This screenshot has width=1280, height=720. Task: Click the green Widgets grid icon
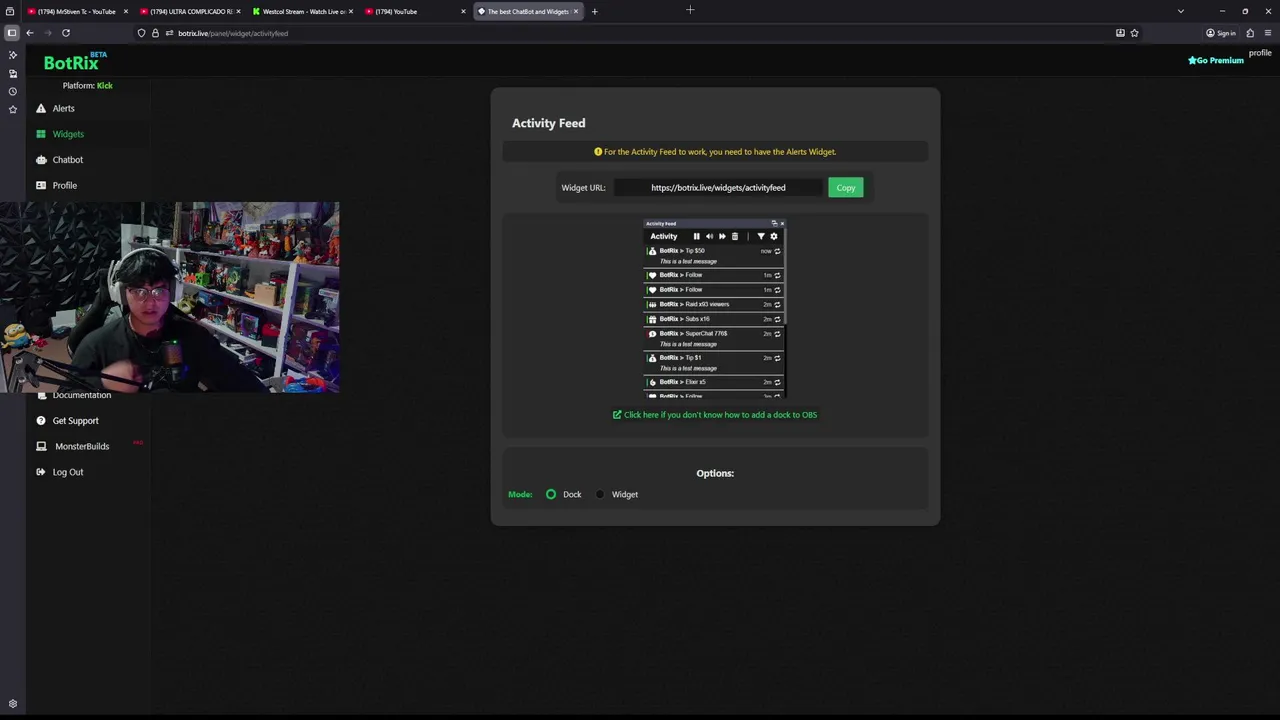pyautogui.click(x=41, y=134)
